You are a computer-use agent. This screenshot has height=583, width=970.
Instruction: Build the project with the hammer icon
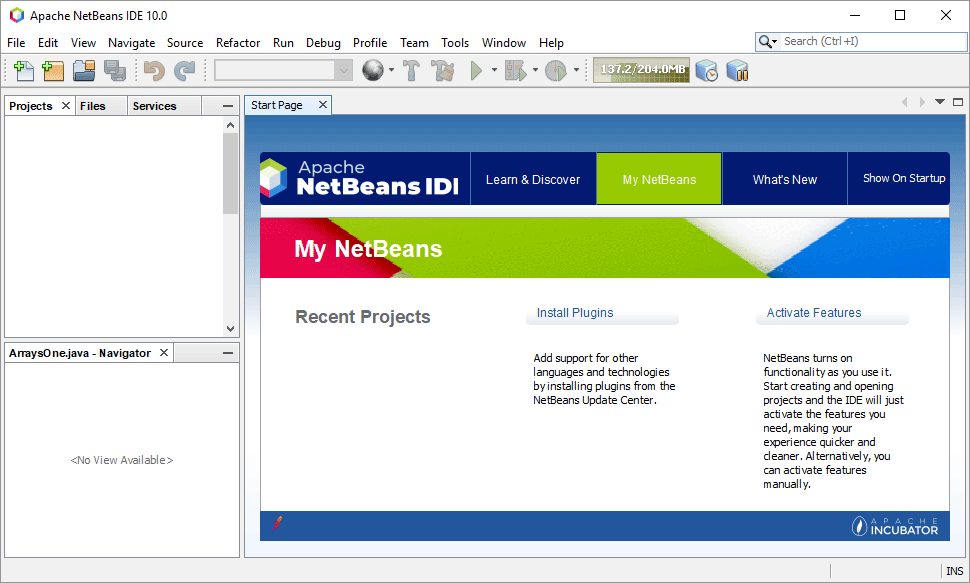[412, 70]
